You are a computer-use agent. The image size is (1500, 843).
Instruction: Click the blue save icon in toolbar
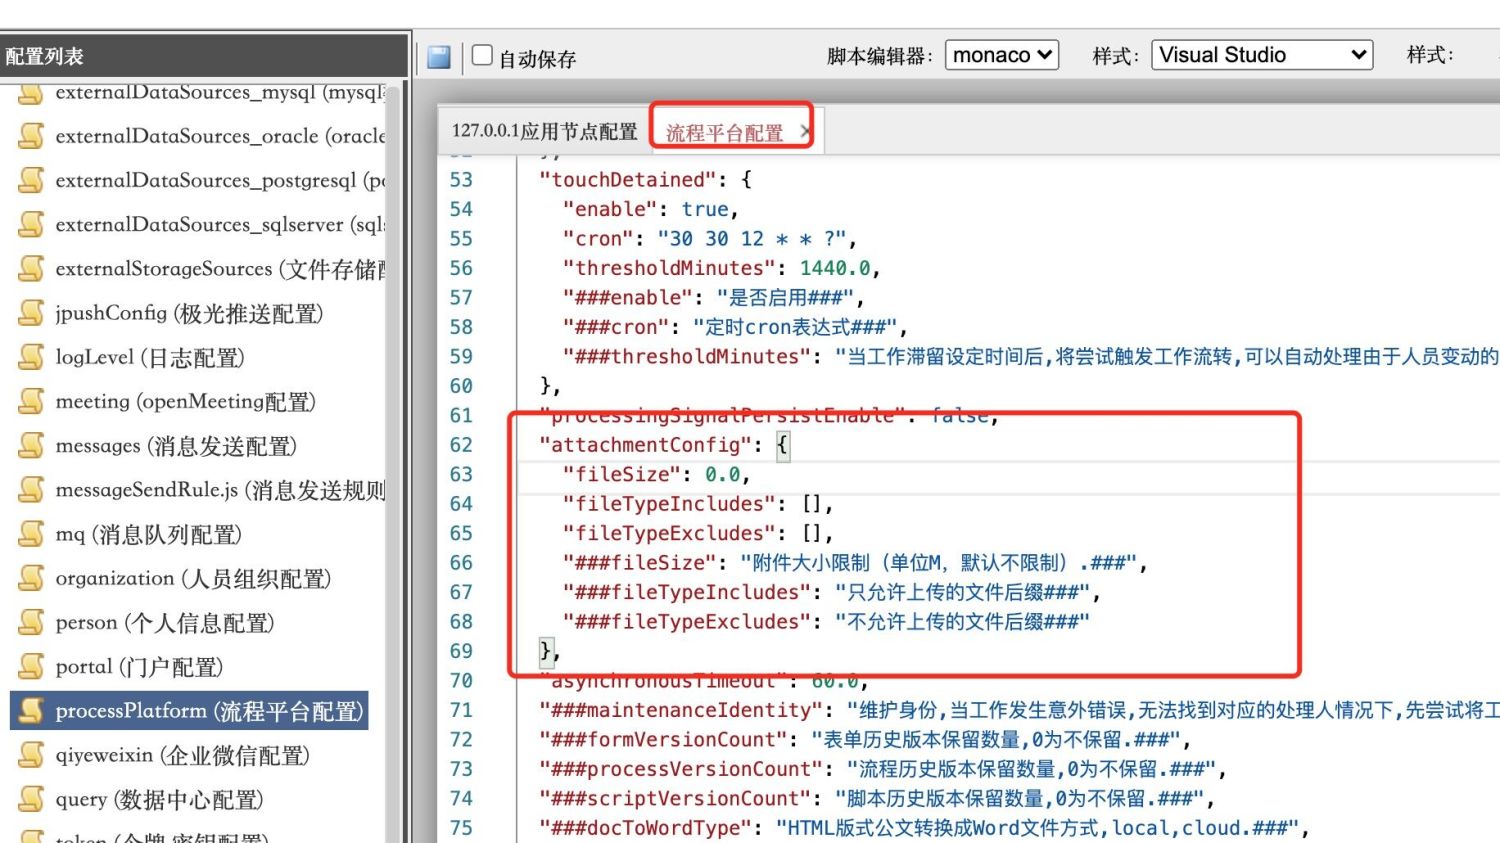tap(438, 56)
